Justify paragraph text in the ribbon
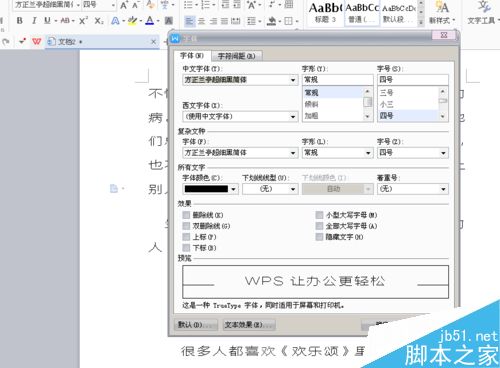500x368 pixels. (224, 21)
